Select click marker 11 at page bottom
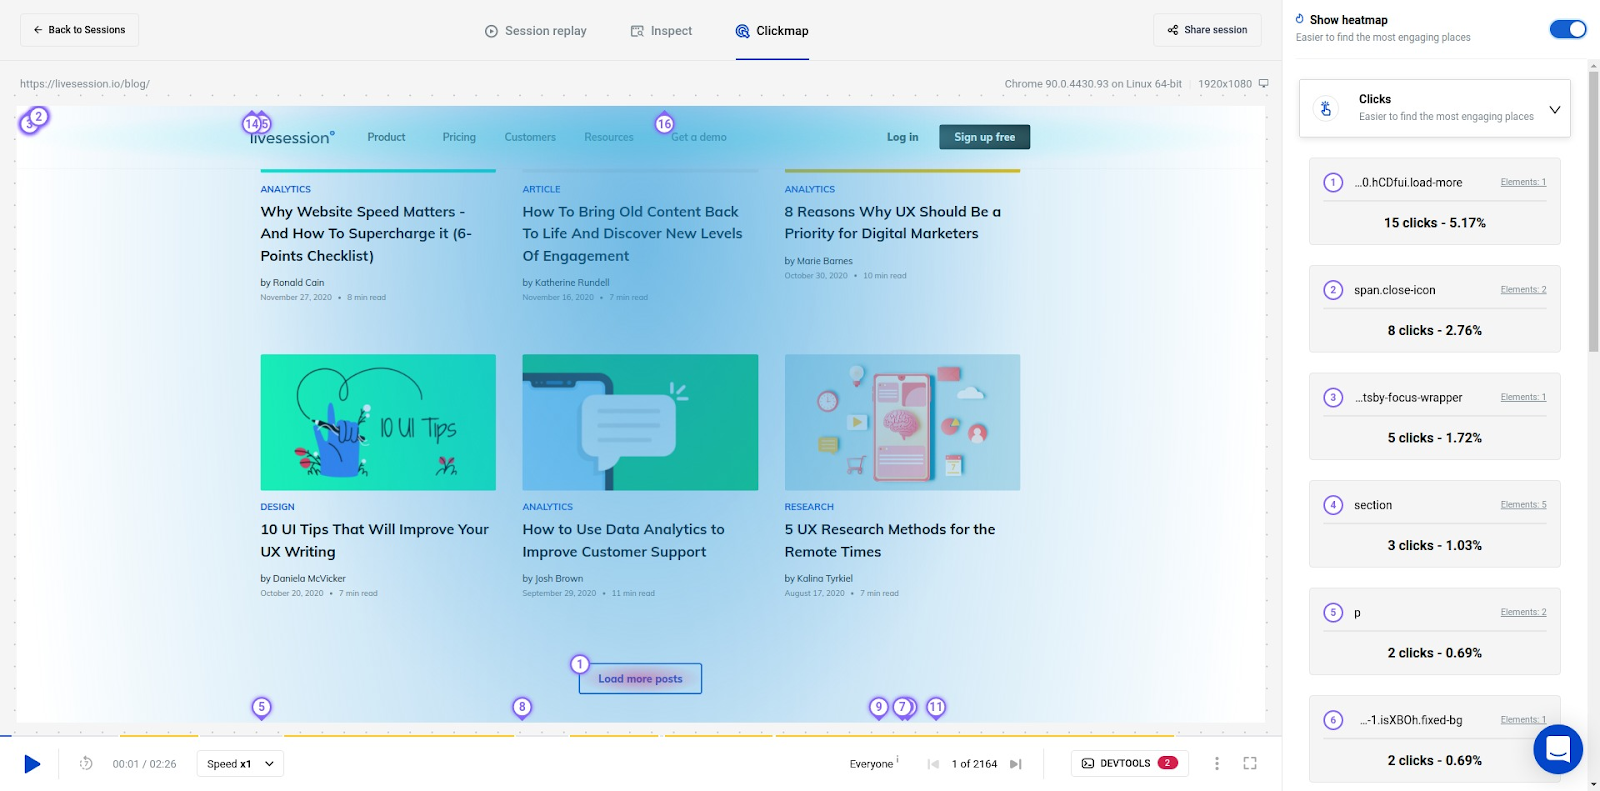This screenshot has width=1600, height=791. pos(936,707)
